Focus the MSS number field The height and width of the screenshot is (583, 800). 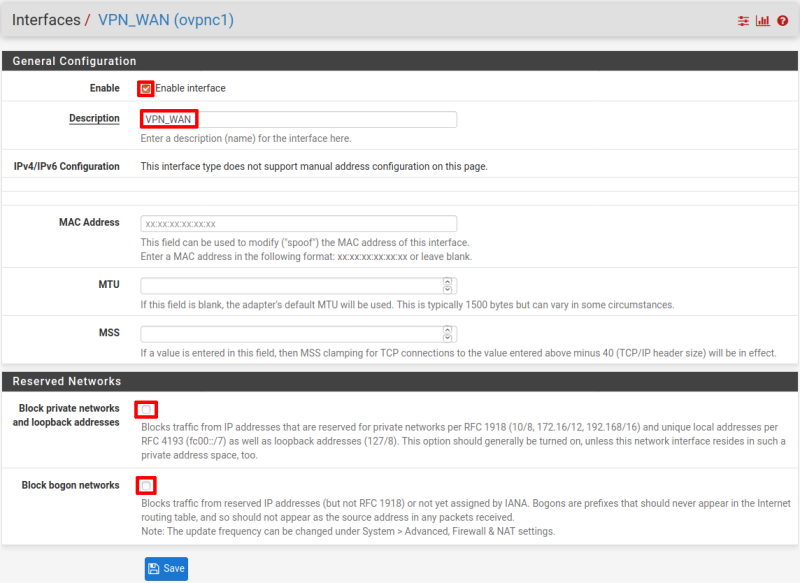pos(298,334)
